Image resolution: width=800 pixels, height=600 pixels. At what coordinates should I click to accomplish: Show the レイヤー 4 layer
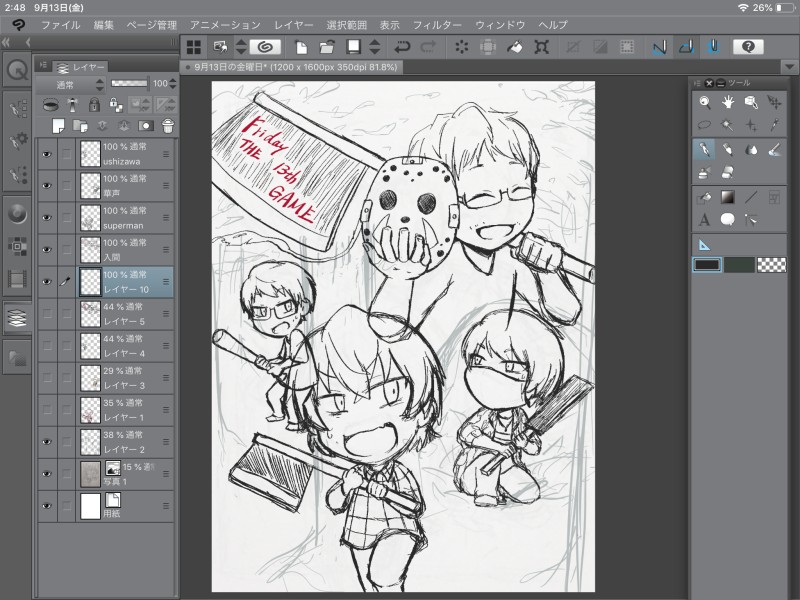click(x=47, y=346)
